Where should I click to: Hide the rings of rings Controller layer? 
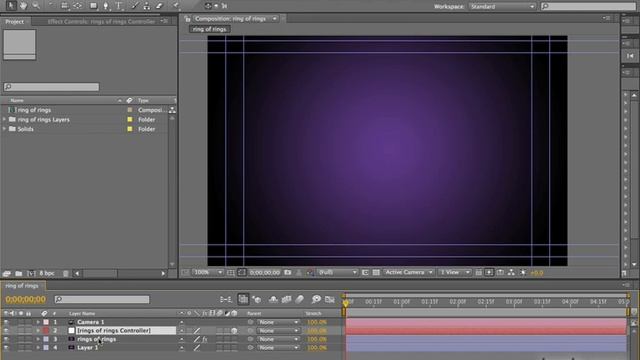(x=6, y=331)
